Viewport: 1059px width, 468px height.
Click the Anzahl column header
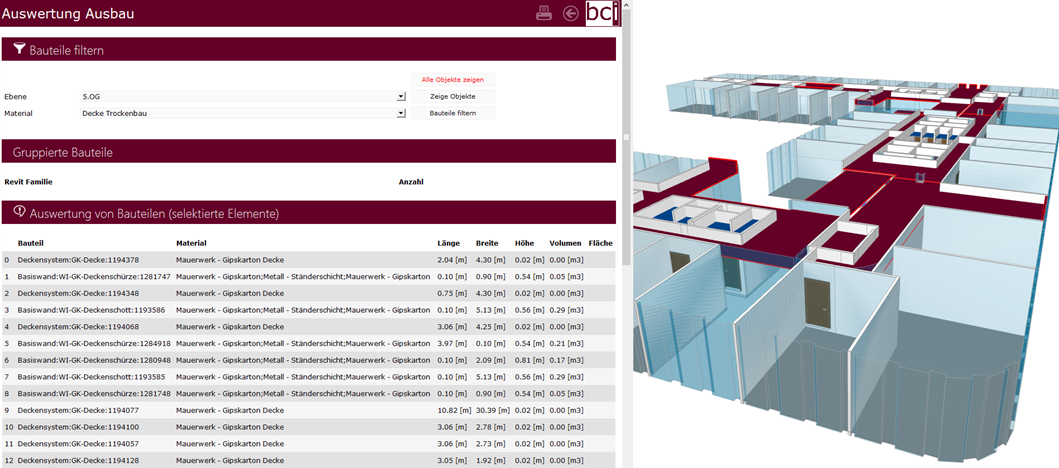[x=411, y=182]
